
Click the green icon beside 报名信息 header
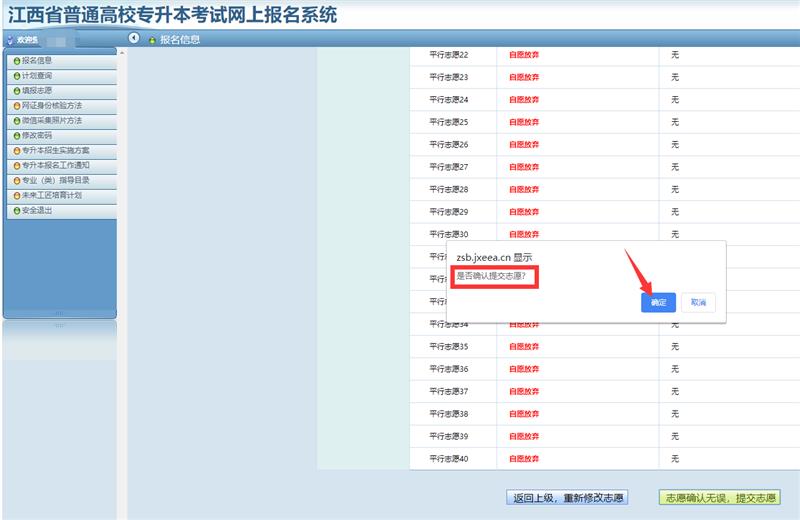pos(152,40)
